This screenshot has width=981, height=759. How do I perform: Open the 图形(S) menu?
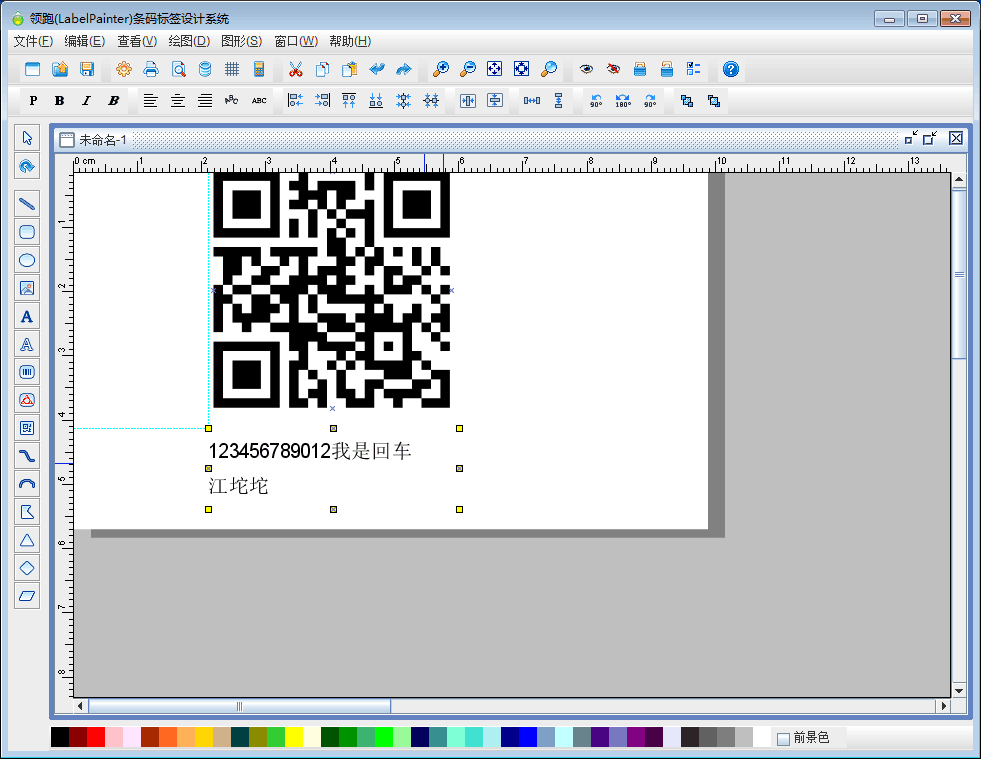pyautogui.click(x=241, y=41)
